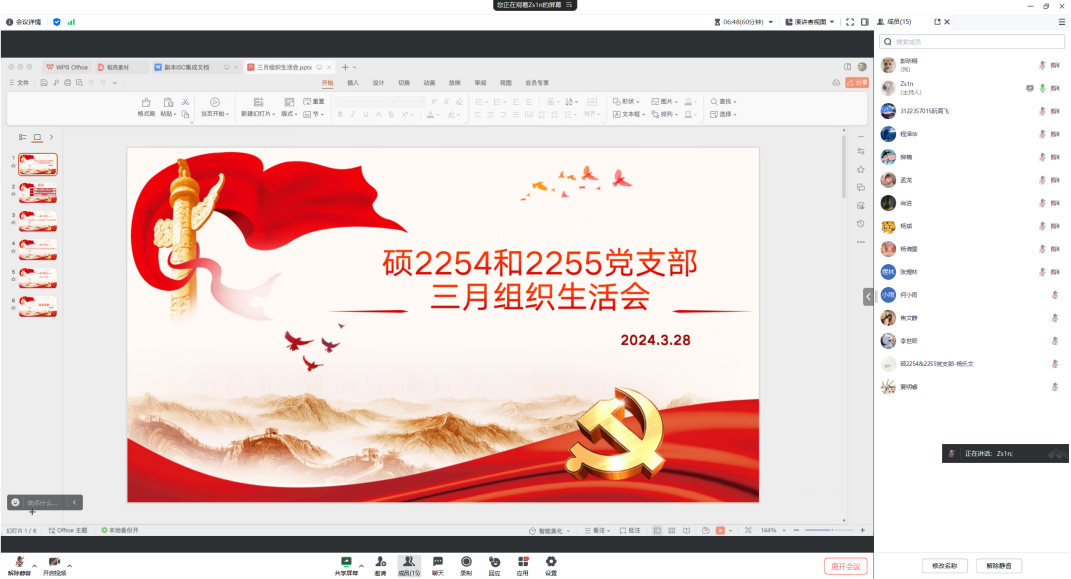The height and width of the screenshot is (579, 1071).
Task: Toggle the 成员(15) members panel button
Action: (408, 565)
